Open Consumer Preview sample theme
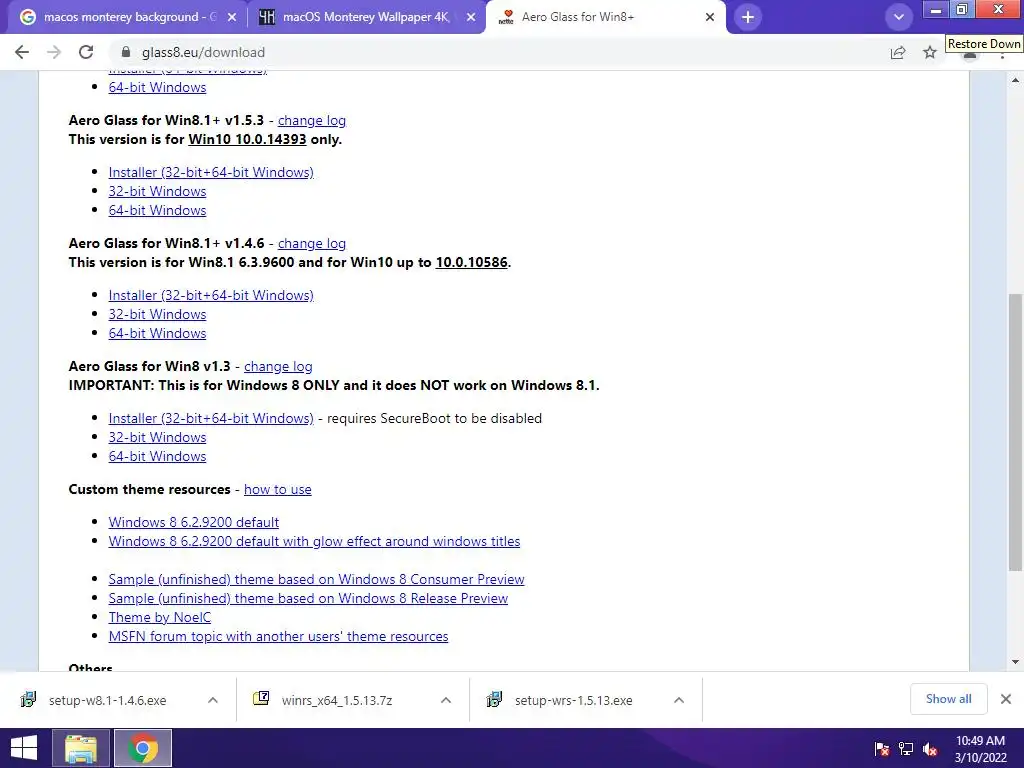The height and width of the screenshot is (768, 1024). (316, 579)
